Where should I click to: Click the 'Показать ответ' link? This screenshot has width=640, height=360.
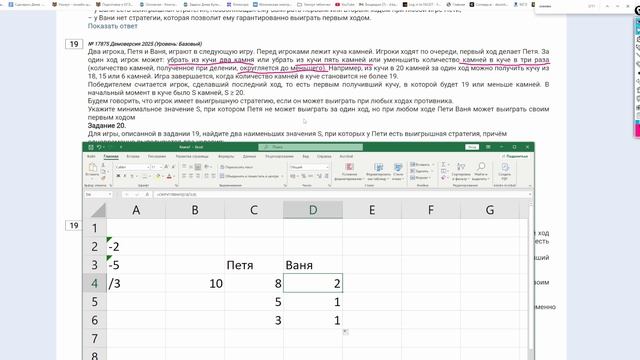point(113,26)
